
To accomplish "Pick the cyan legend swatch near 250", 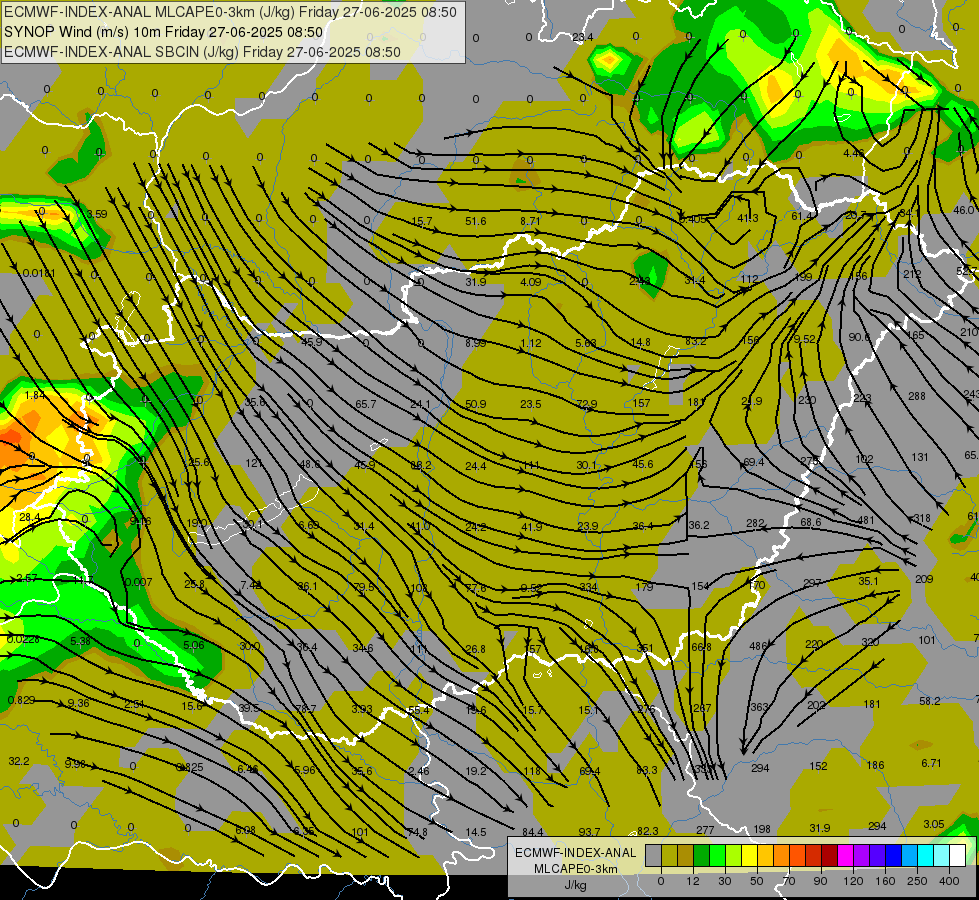I will coord(926,856).
